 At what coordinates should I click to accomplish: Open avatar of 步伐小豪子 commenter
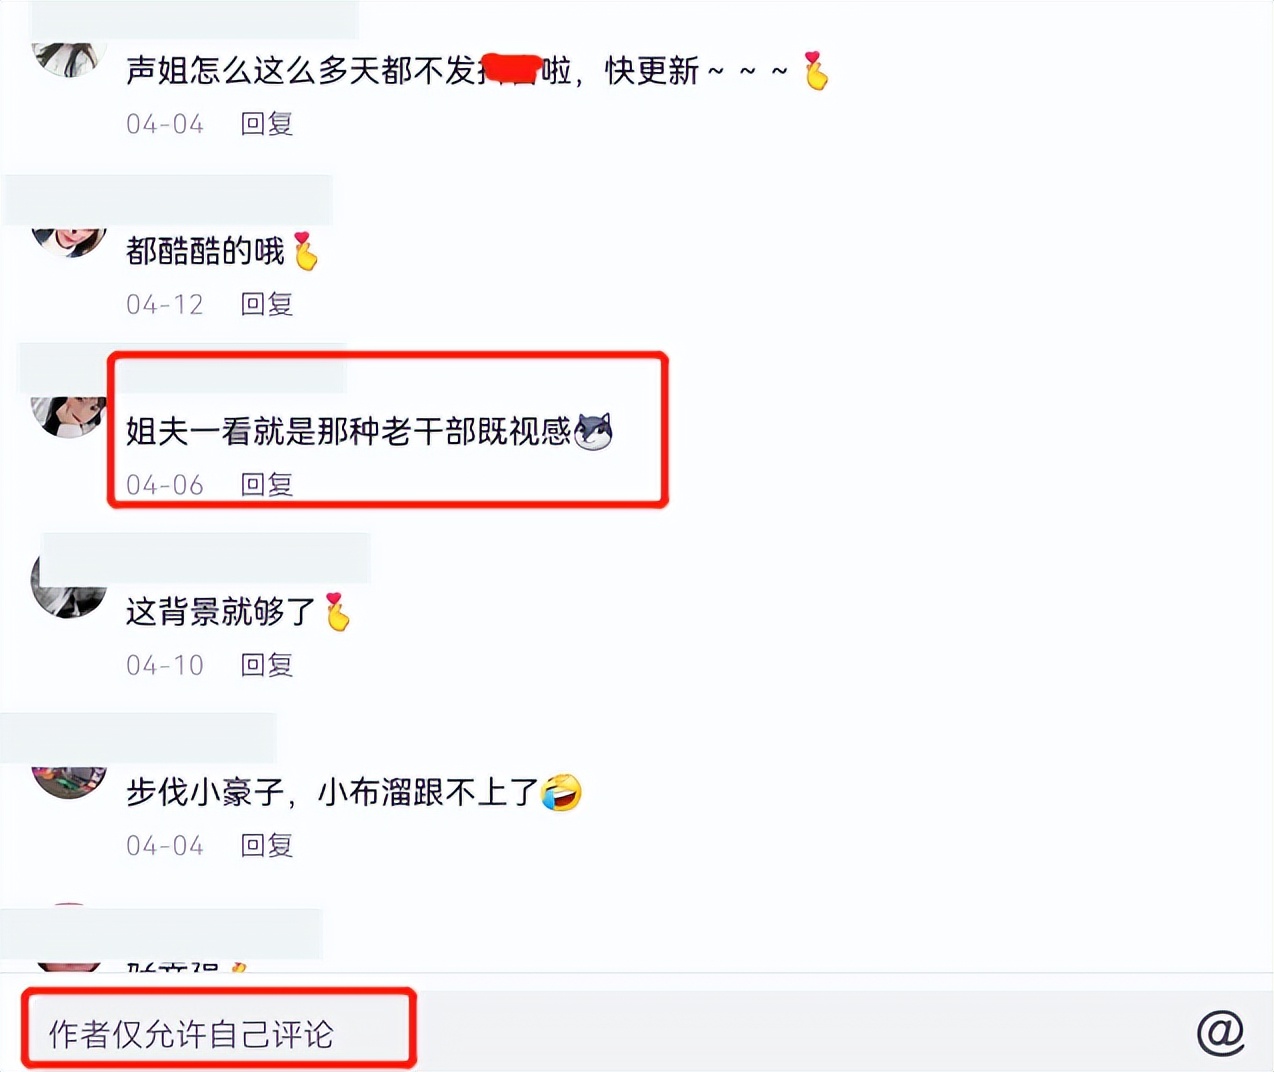(x=69, y=780)
